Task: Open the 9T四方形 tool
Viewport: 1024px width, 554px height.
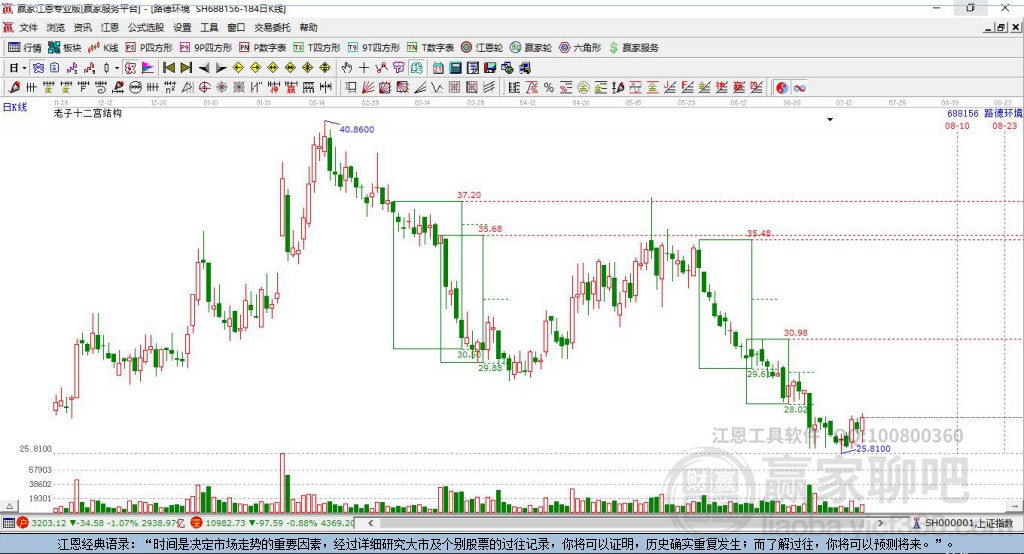Action: point(374,48)
